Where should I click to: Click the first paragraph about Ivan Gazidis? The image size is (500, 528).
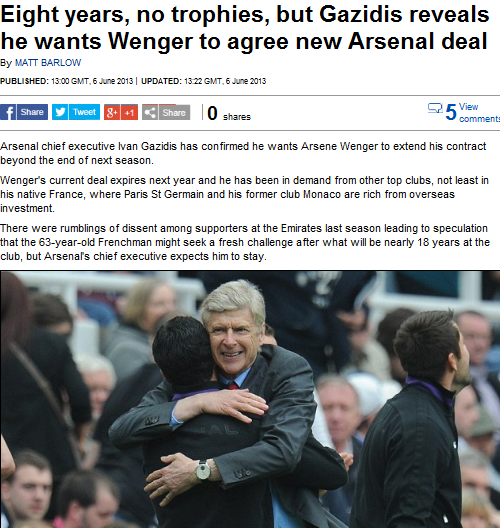(243, 153)
